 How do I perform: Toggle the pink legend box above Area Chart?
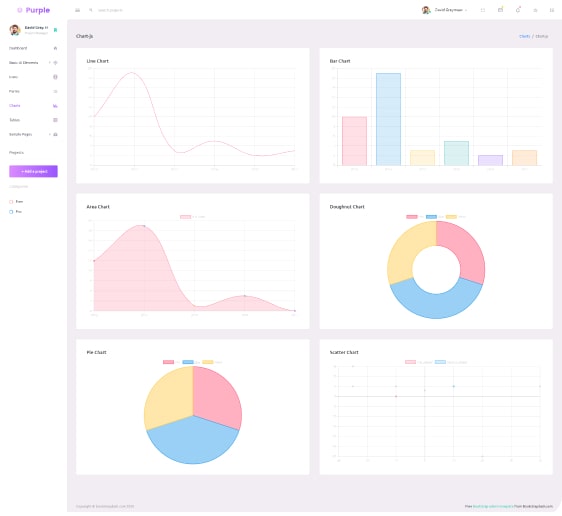tap(185, 217)
